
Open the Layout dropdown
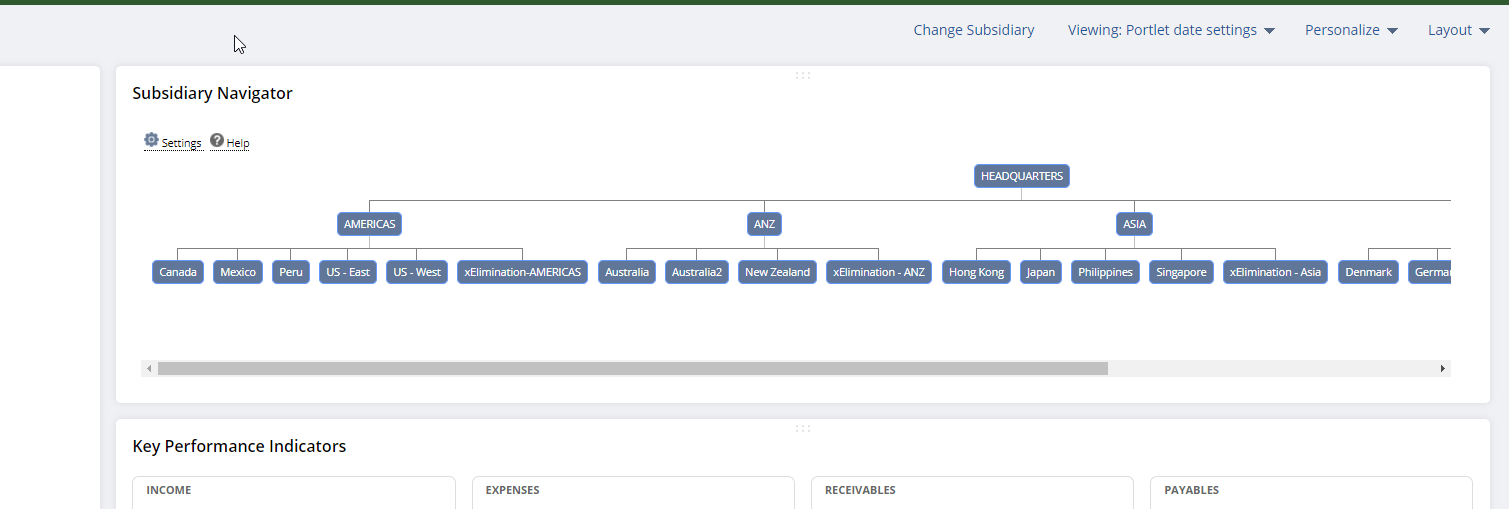click(x=1458, y=30)
